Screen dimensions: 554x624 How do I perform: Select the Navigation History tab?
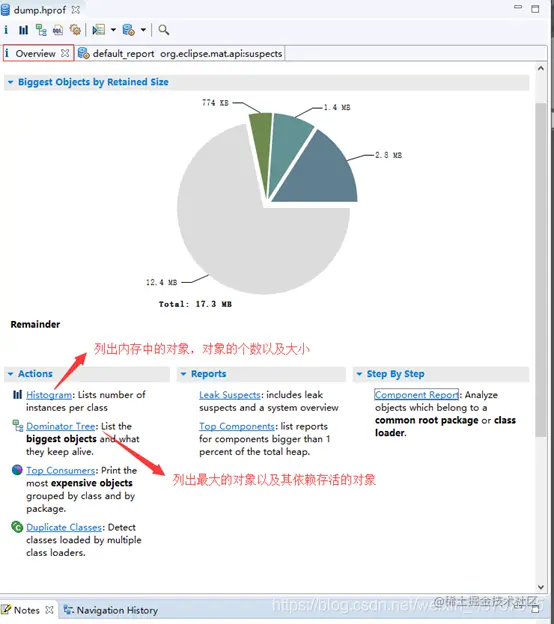pyautogui.click(x=111, y=610)
